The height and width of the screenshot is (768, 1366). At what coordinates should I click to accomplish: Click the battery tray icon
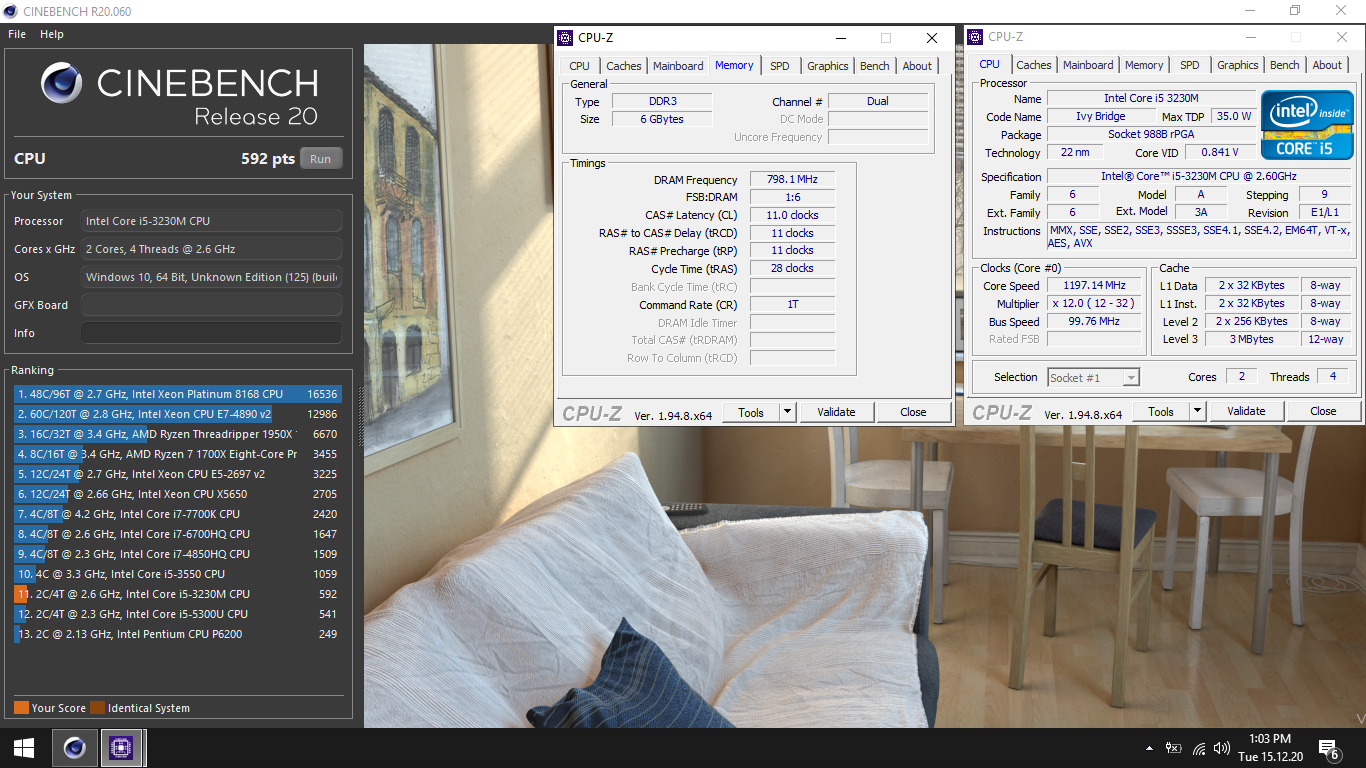(x=1174, y=748)
